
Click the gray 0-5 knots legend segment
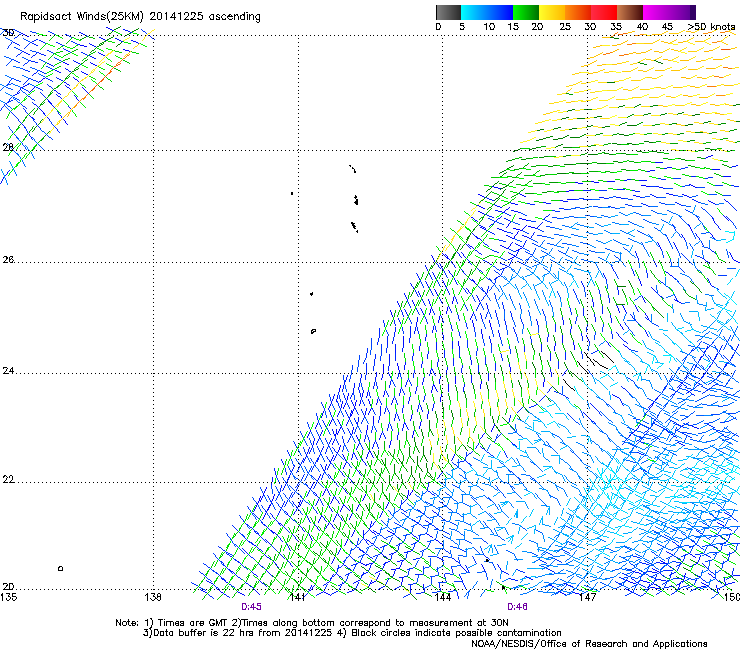pyautogui.click(x=448, y=12)
